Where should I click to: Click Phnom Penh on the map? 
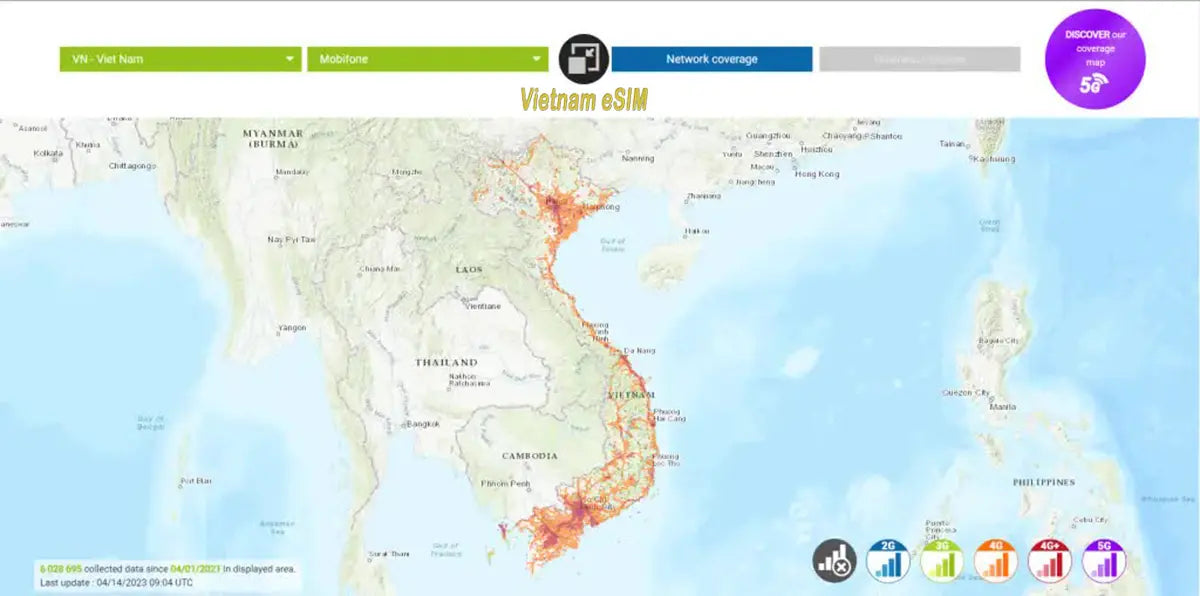tap(504, 484)
